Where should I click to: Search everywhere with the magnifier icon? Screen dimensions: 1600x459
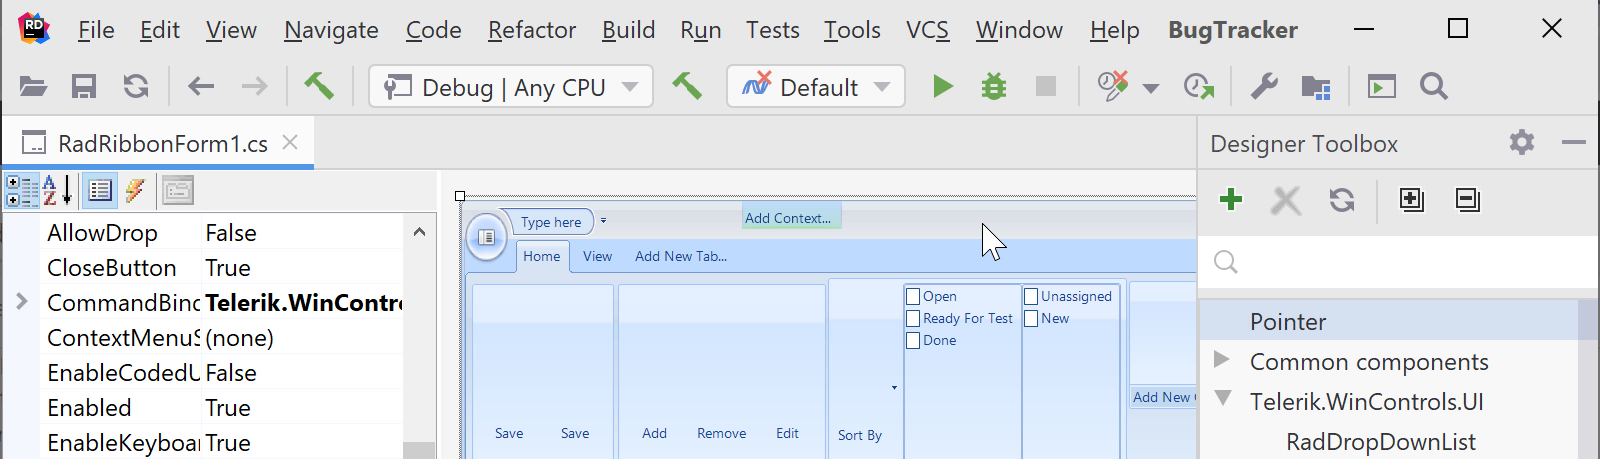[x=1434, y=87]
